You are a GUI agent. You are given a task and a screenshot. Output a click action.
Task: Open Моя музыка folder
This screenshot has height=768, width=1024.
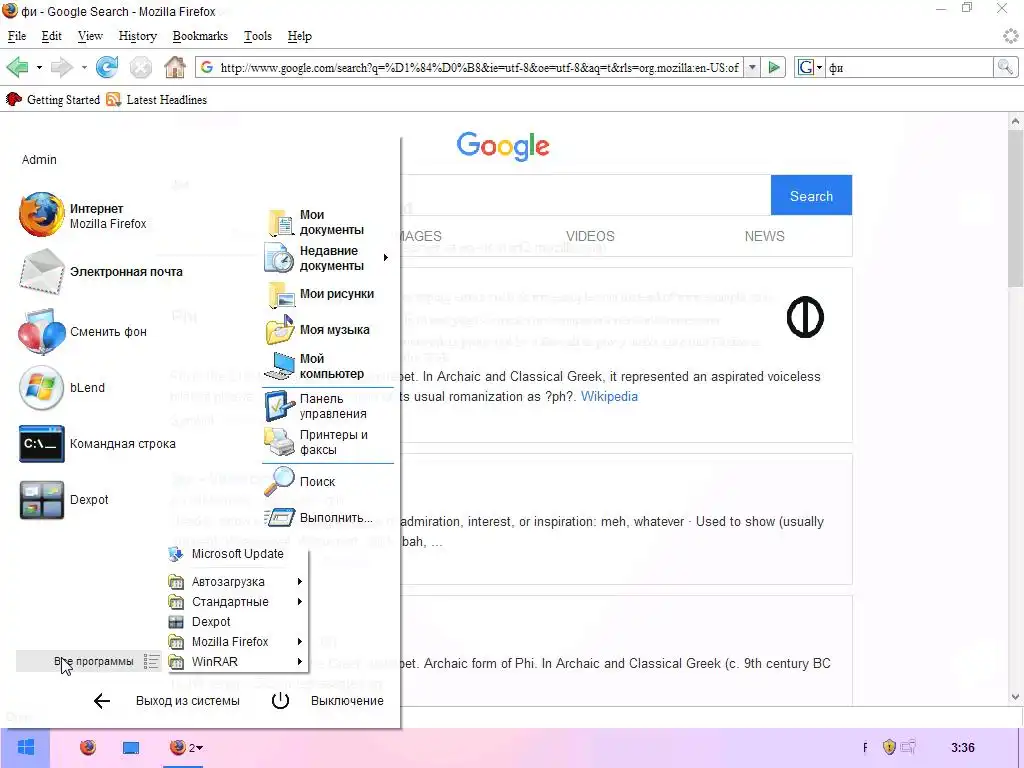pos(318,330)
